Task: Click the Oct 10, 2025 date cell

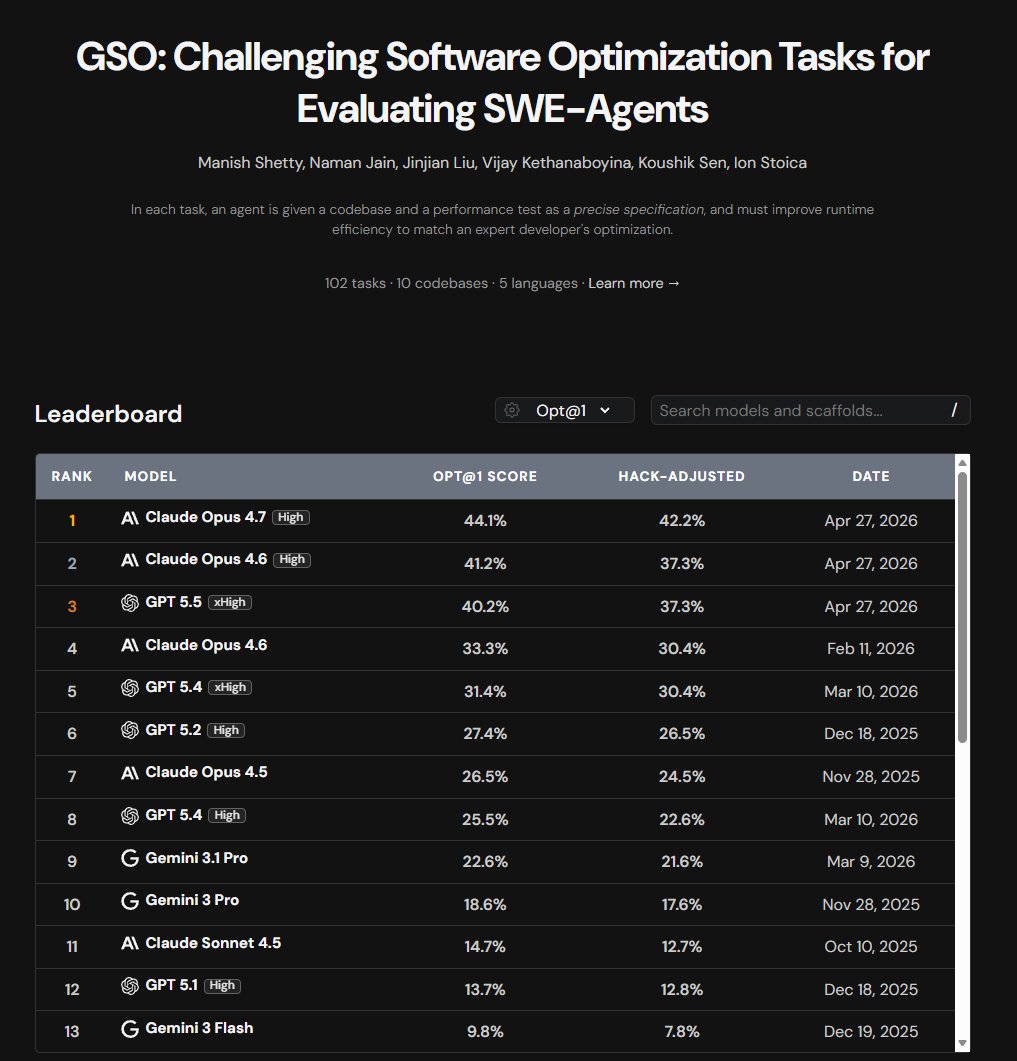Action: click(871, 947)
